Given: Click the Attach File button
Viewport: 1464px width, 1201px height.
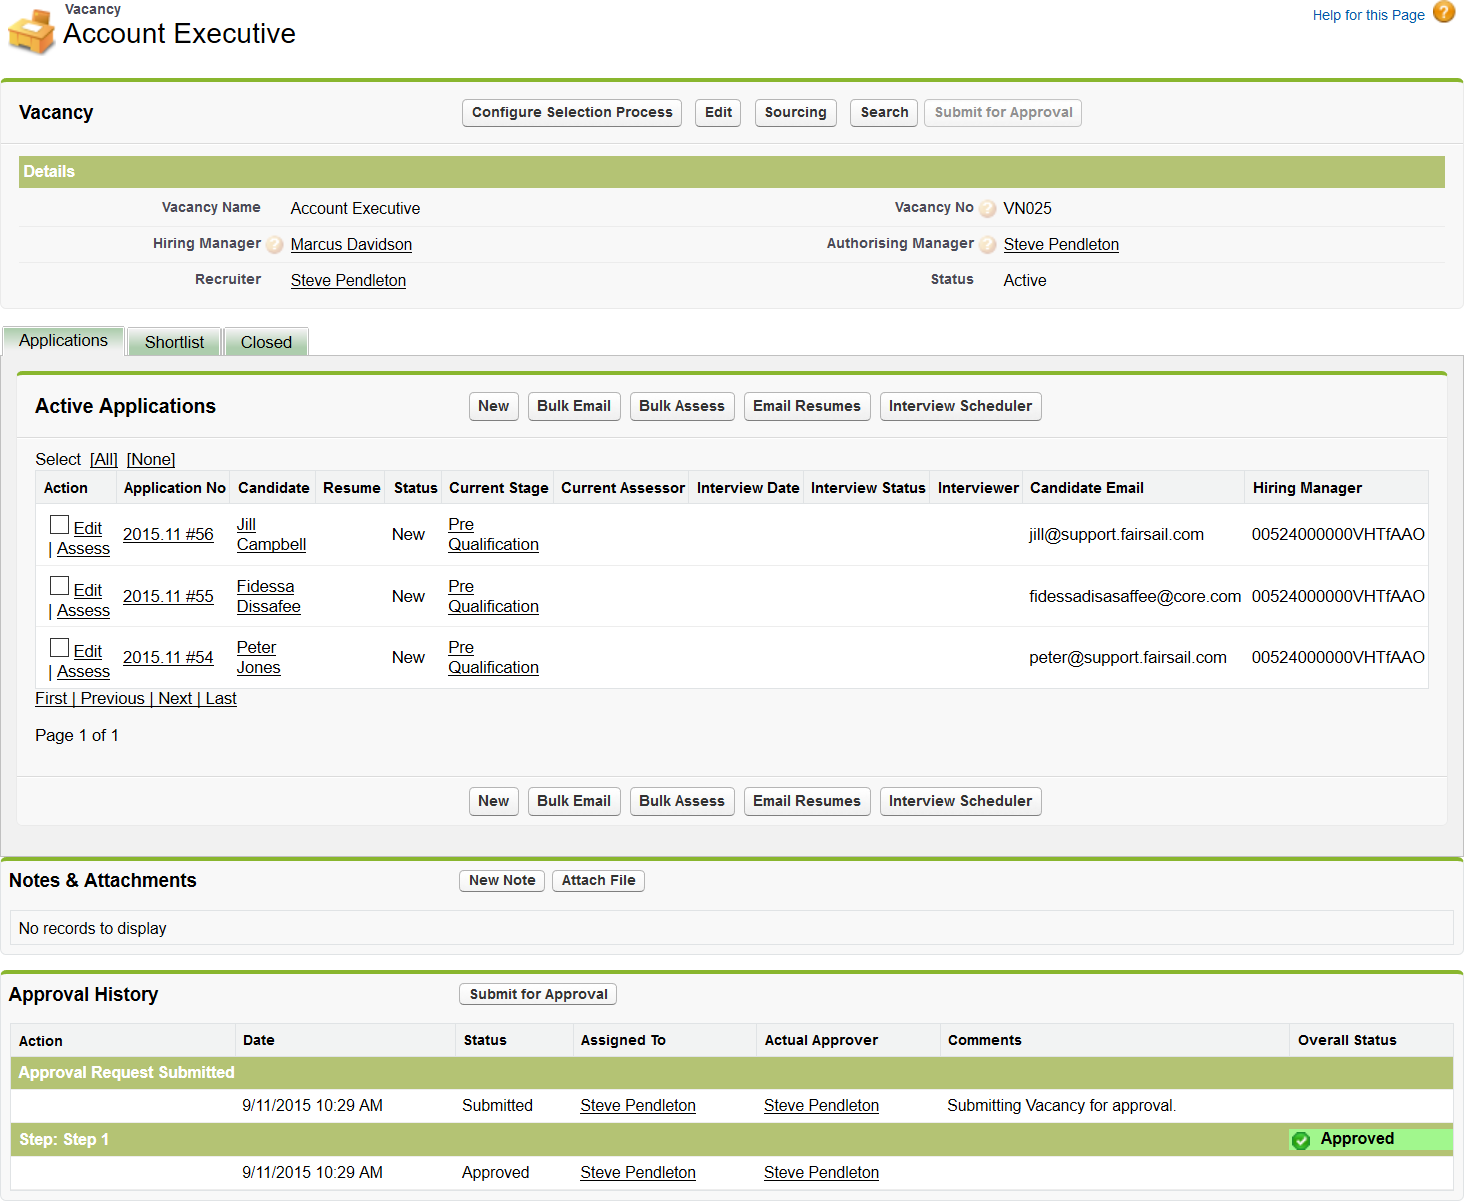Looking at the screenshot, I should point(598,881).
